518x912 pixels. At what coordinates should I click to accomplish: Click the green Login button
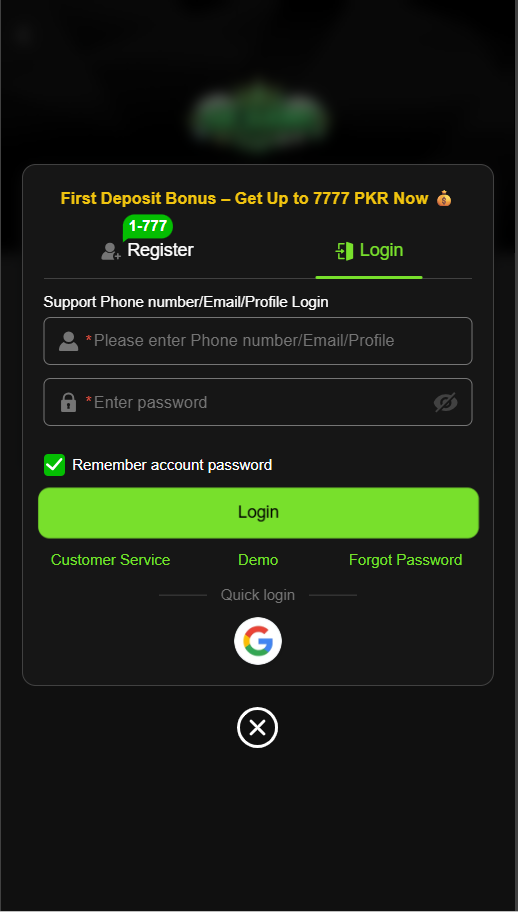pyautogui.click(x=258, y=512)
